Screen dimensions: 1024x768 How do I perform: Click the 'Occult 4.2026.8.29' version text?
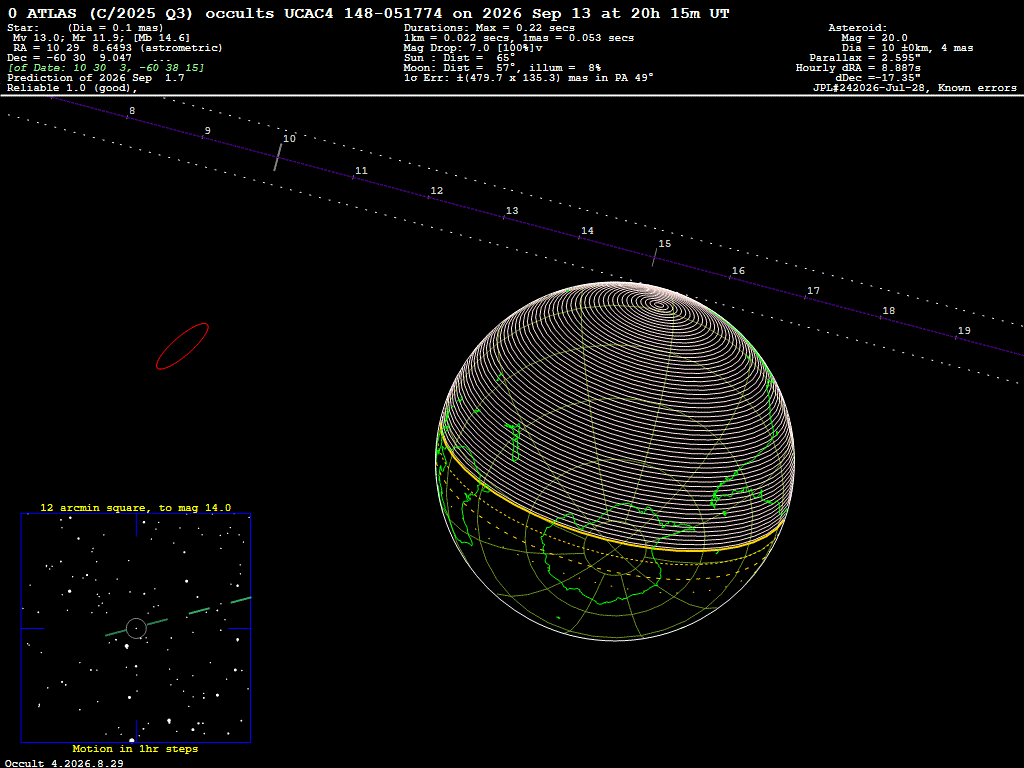64,763
